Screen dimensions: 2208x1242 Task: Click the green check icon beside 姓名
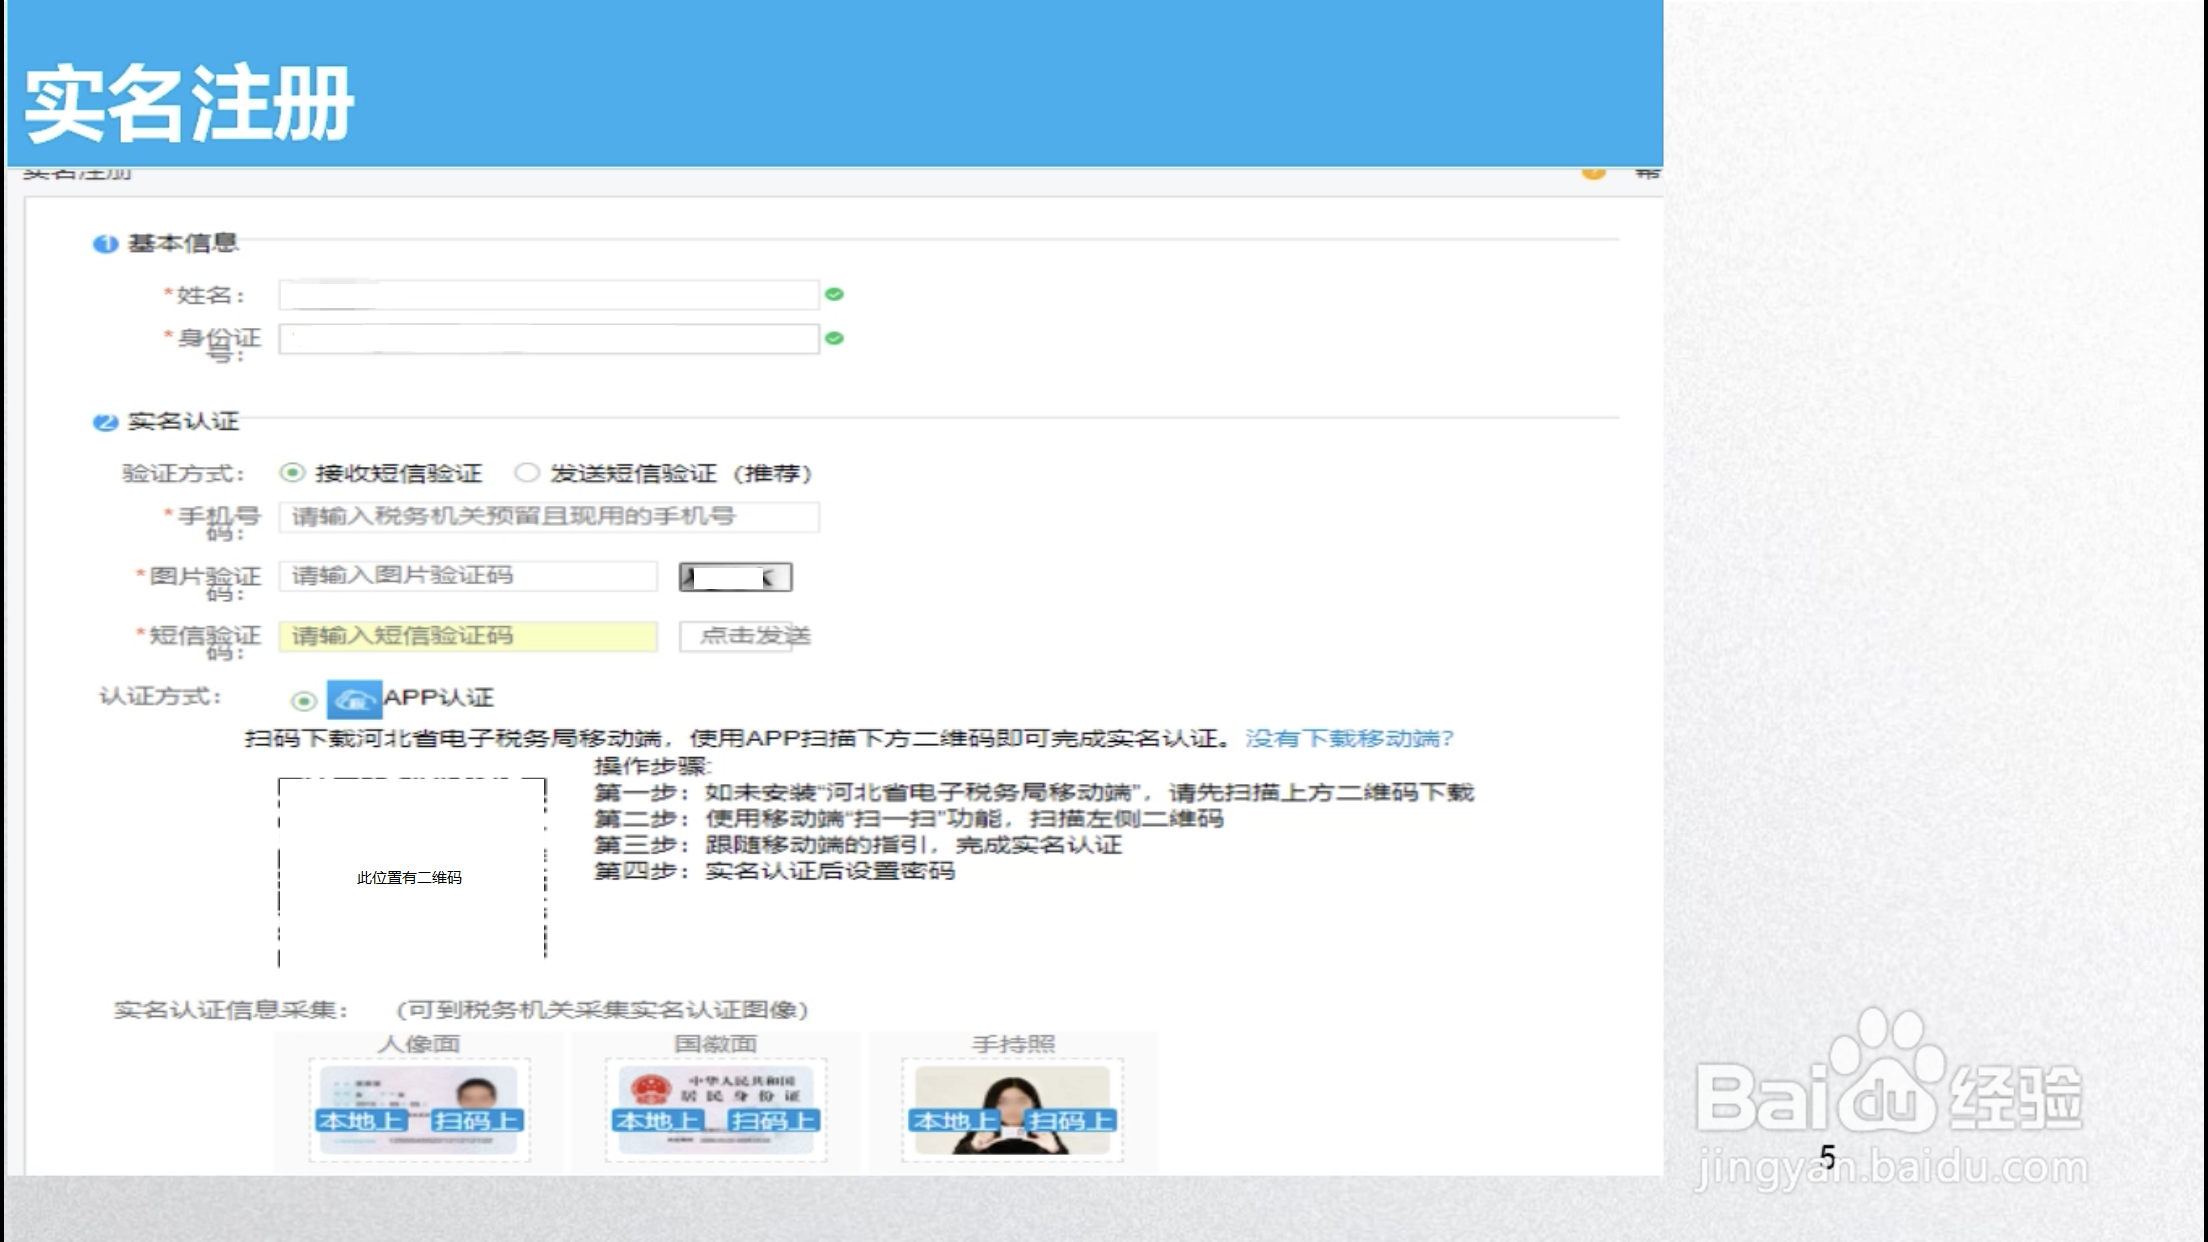click(834, 294)
